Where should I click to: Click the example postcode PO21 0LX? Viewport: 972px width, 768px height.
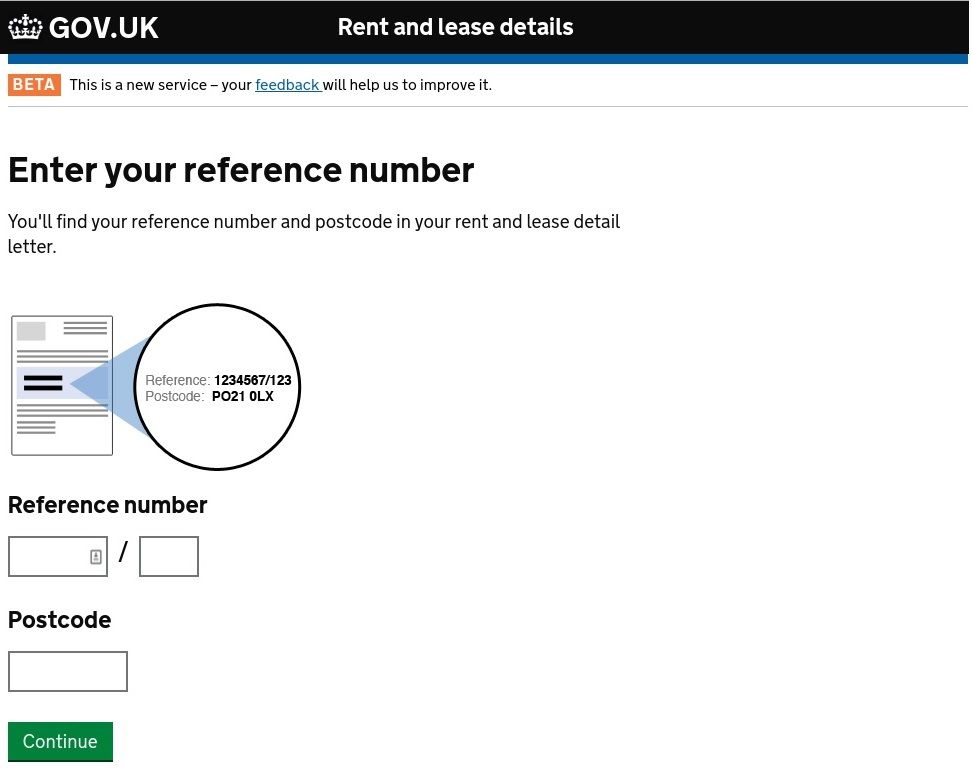coord(243,396)
